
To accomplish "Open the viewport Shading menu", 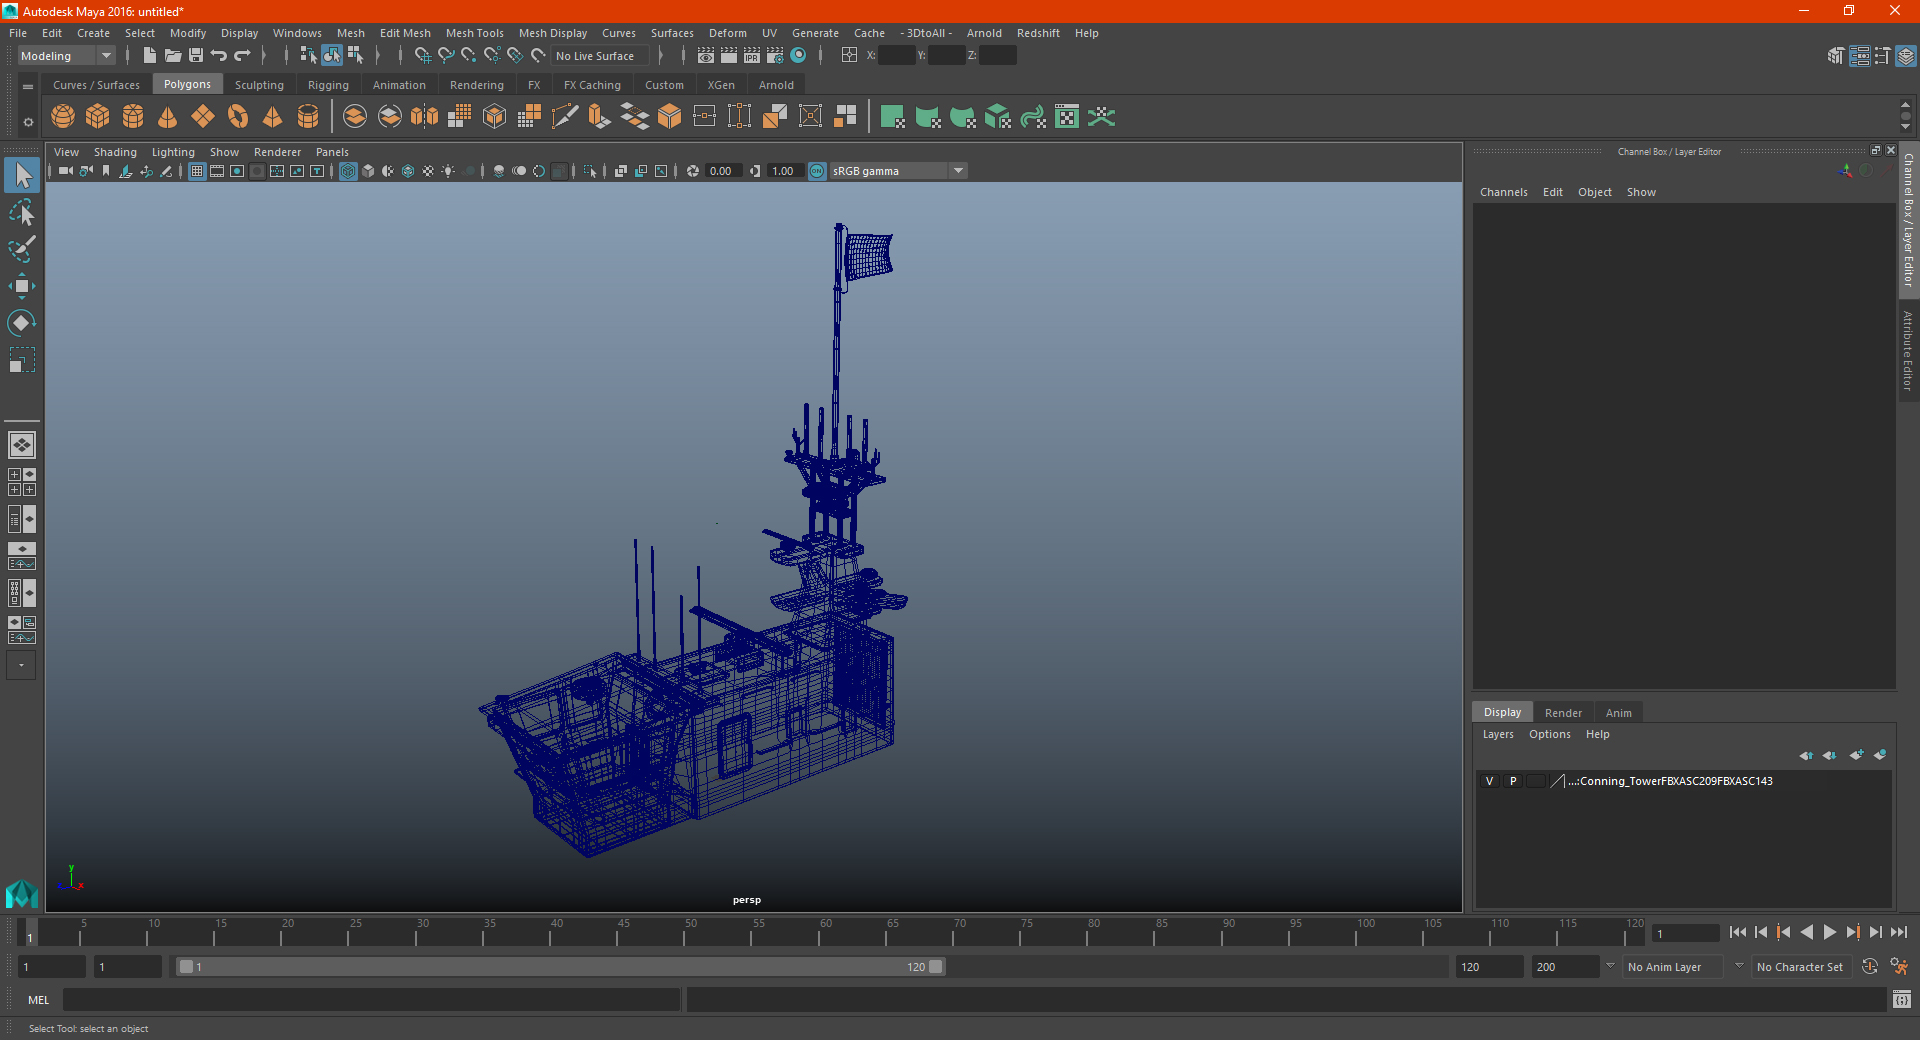I will click(115, 152).
